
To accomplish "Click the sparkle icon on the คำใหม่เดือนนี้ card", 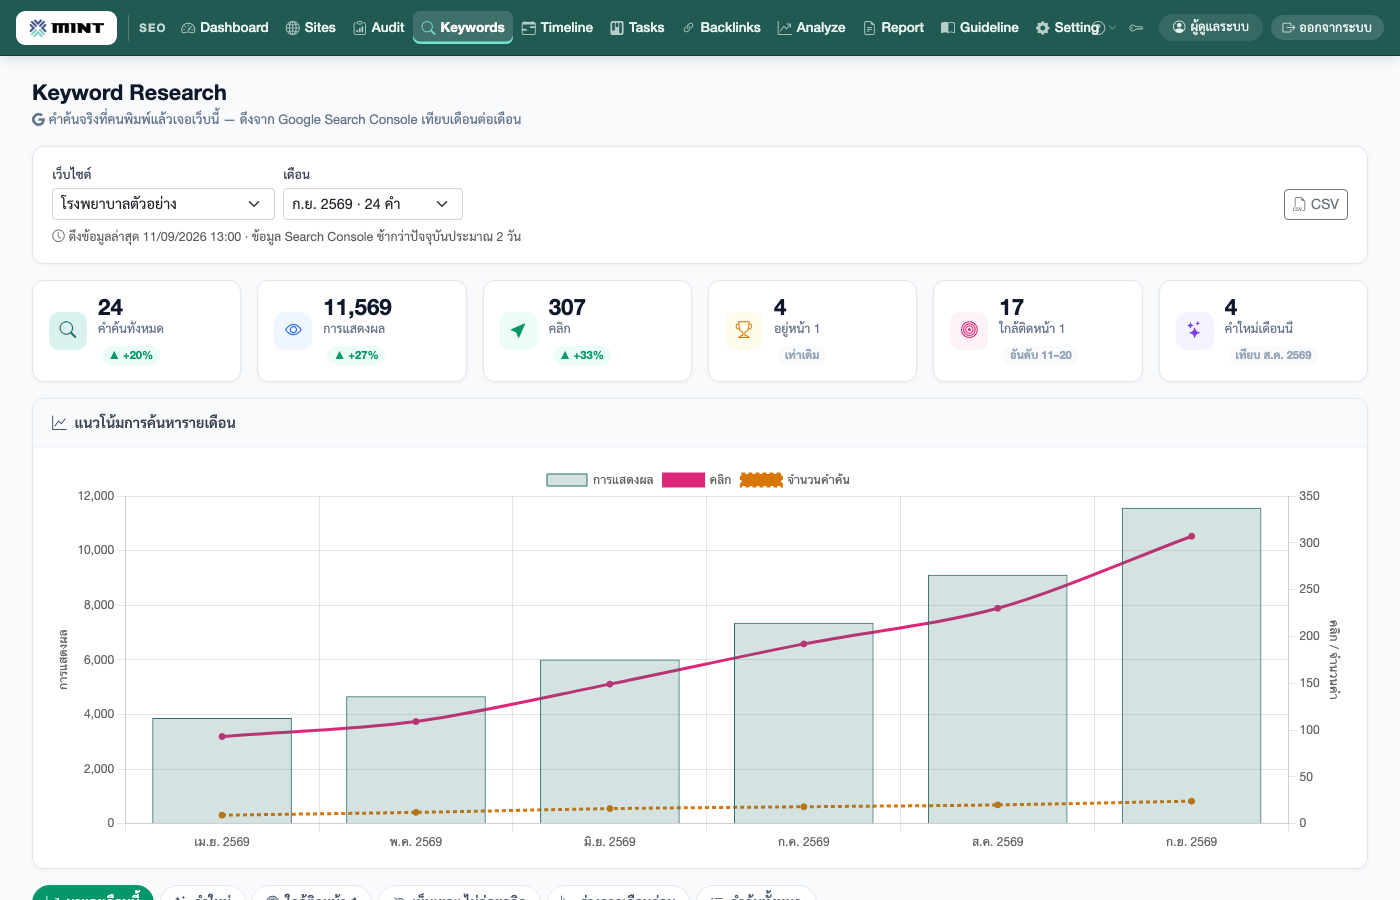I will 1194,330.
